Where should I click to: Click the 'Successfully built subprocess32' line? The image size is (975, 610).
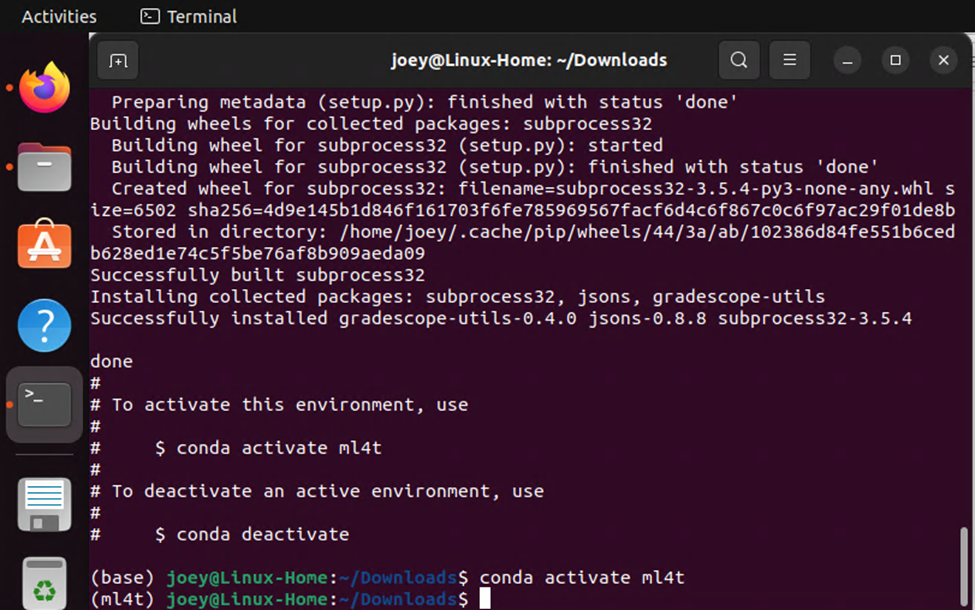(x=257, y=275)
